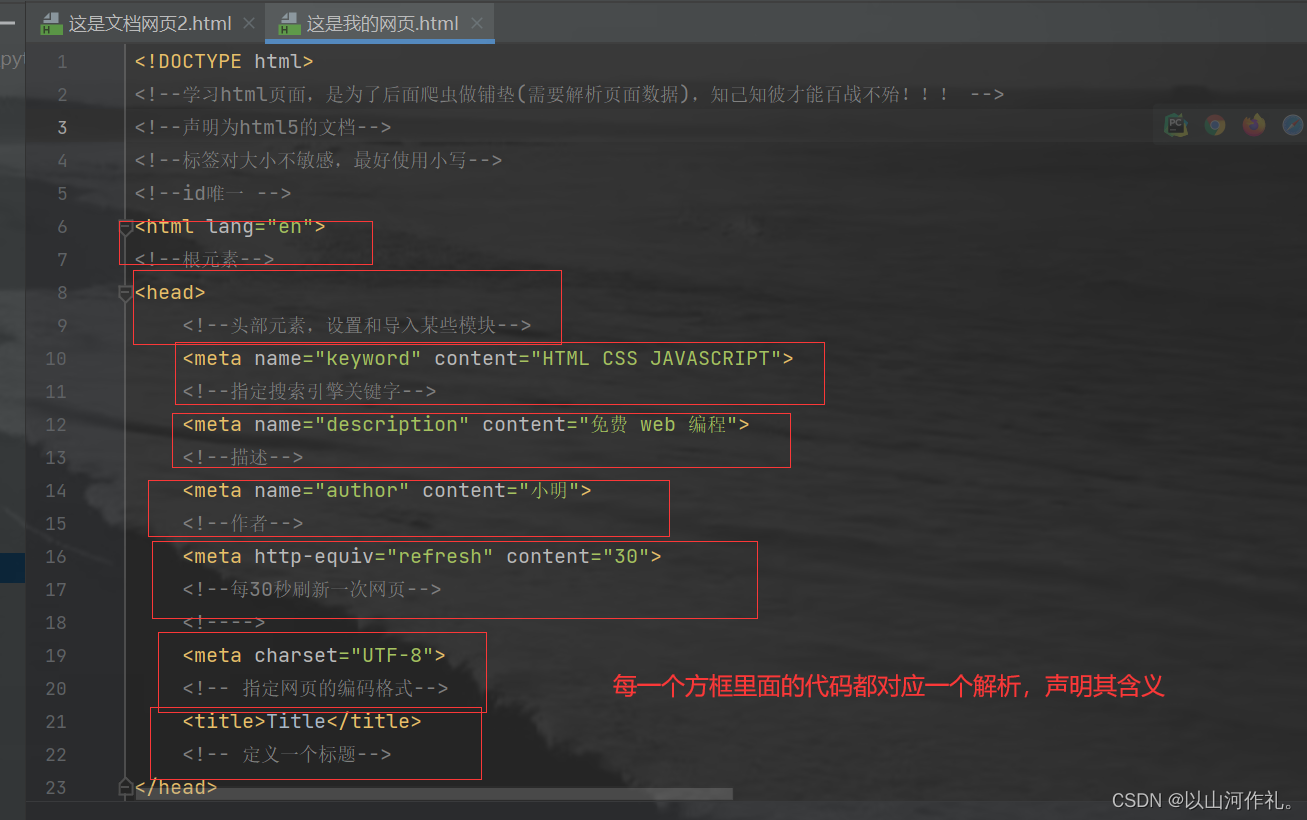Click the <!--指定搜索引擎关键字--> comment
Screen dimensions: 1307x820
pos(310,392)
